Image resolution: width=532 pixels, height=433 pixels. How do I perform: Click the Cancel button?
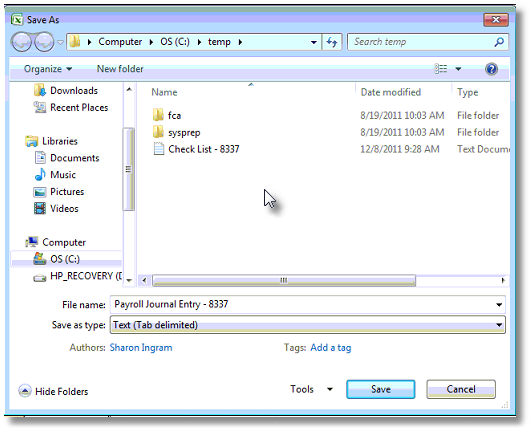click(x=461, y=389)
